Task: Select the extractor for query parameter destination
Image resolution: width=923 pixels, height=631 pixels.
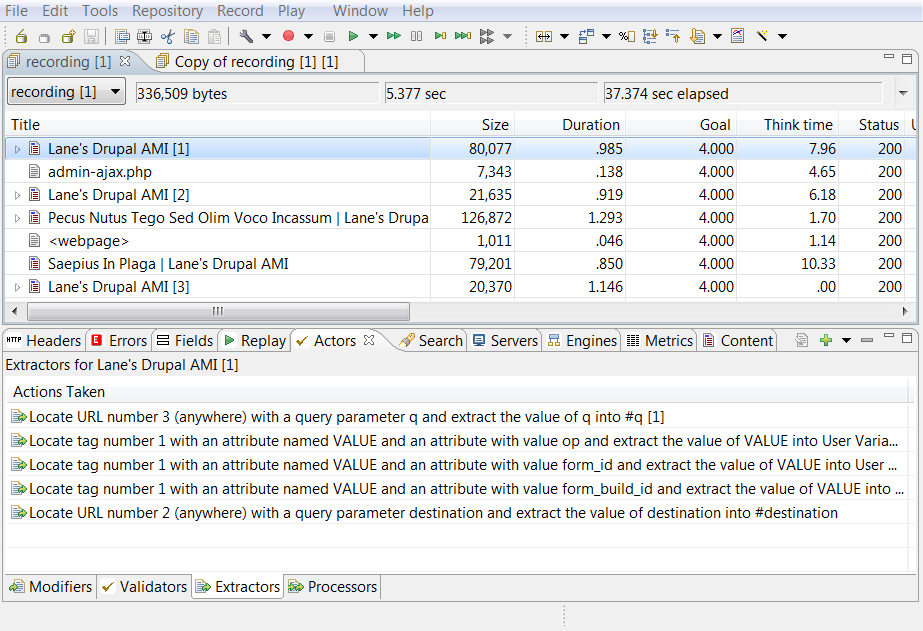Action: tap(459, 513)
